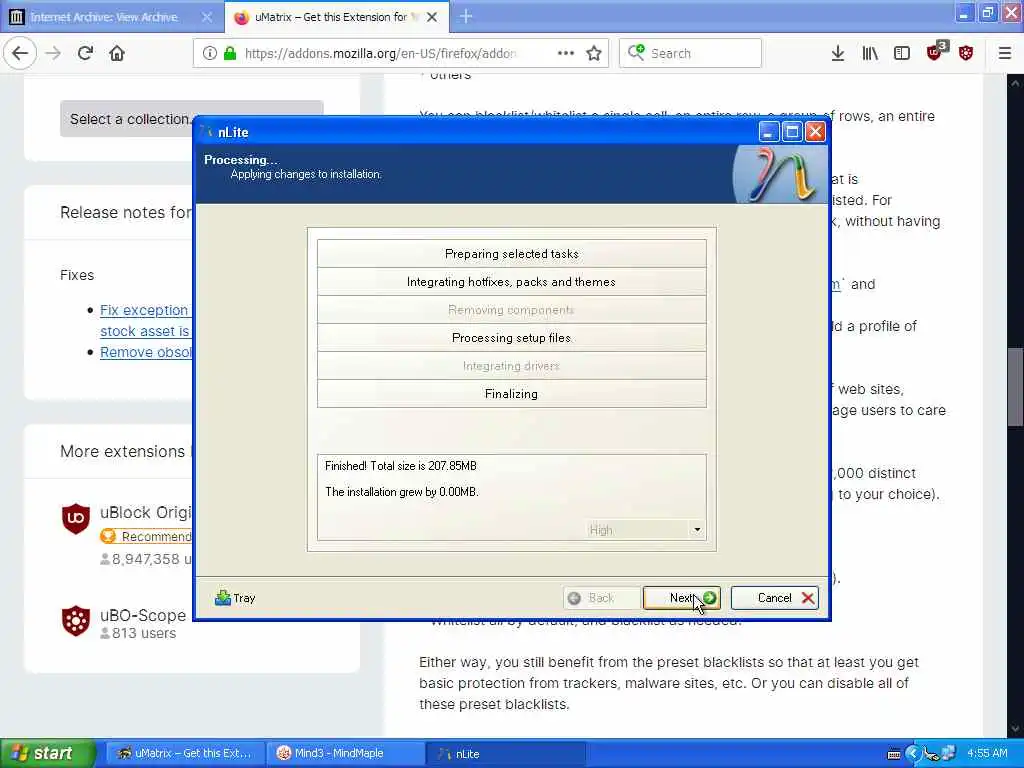This screenshot has height=768, width=1024.
Task: Click the nLite logo icon in header
Action: pos(778,174)
